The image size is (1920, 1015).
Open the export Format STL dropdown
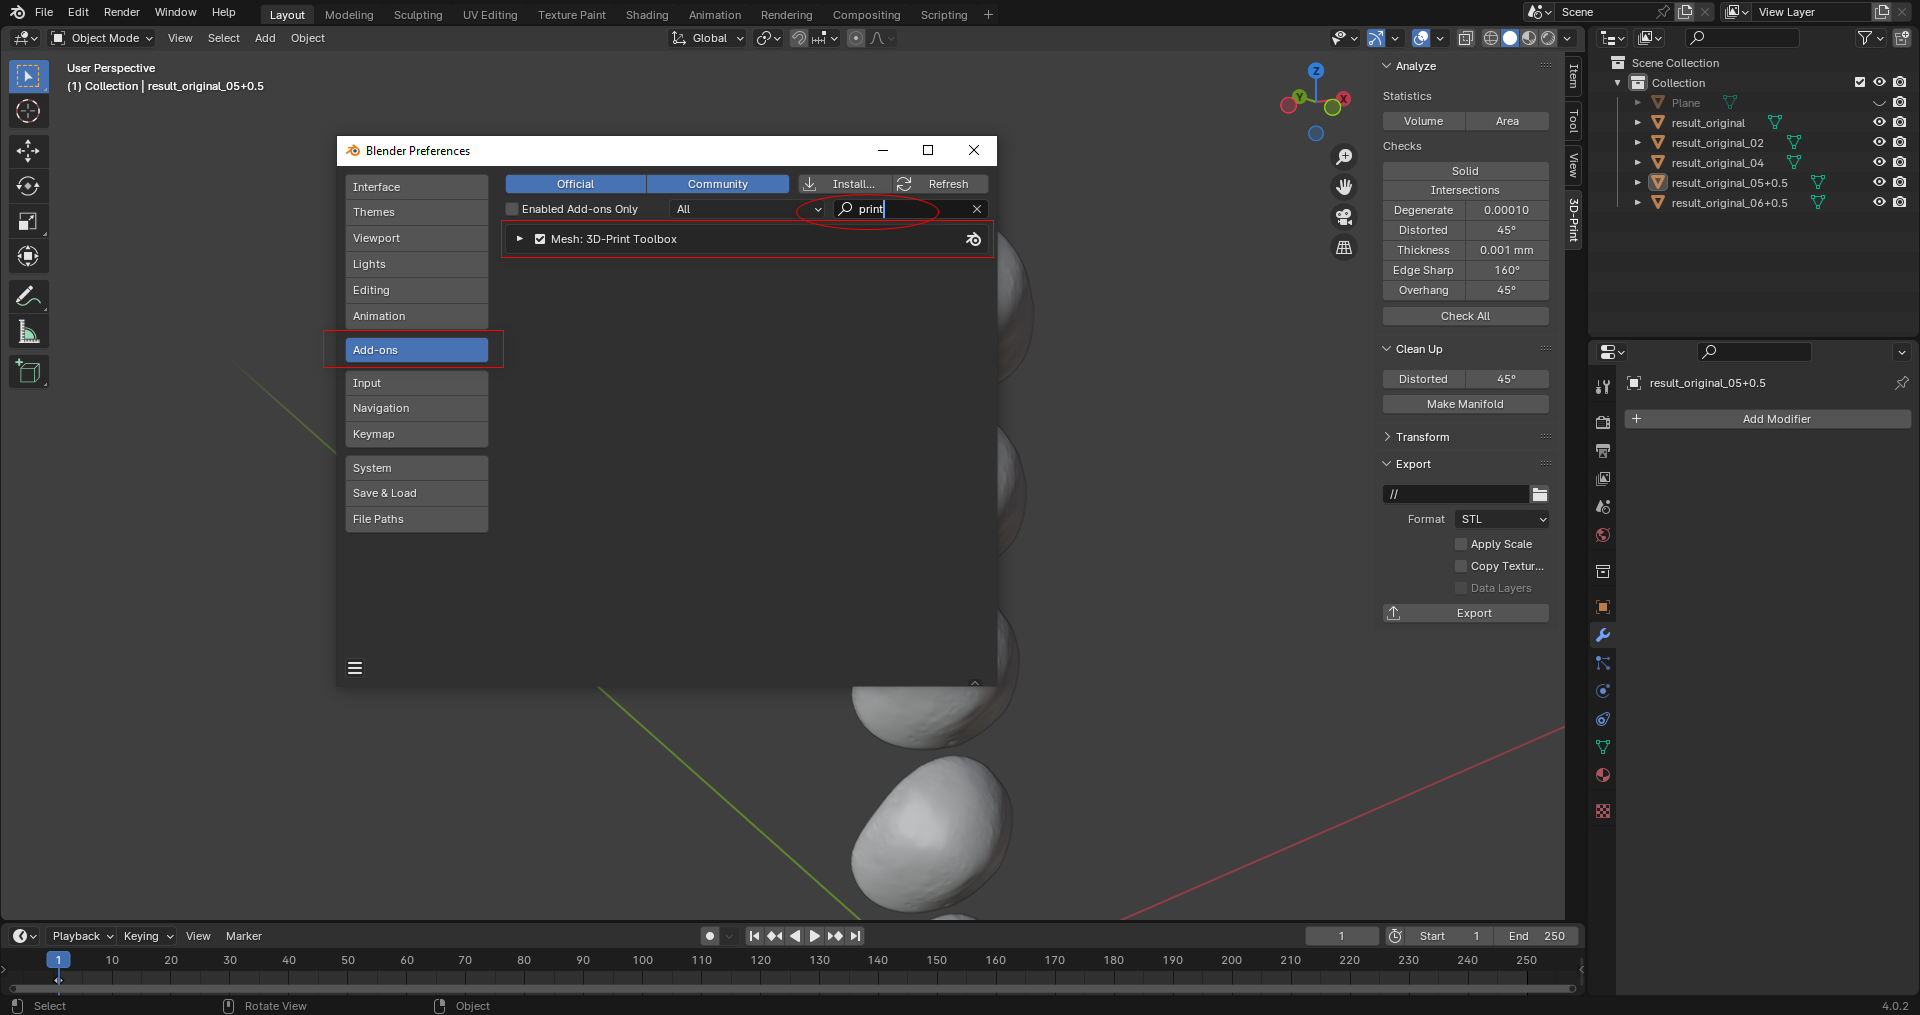(x=1502, y=519)
